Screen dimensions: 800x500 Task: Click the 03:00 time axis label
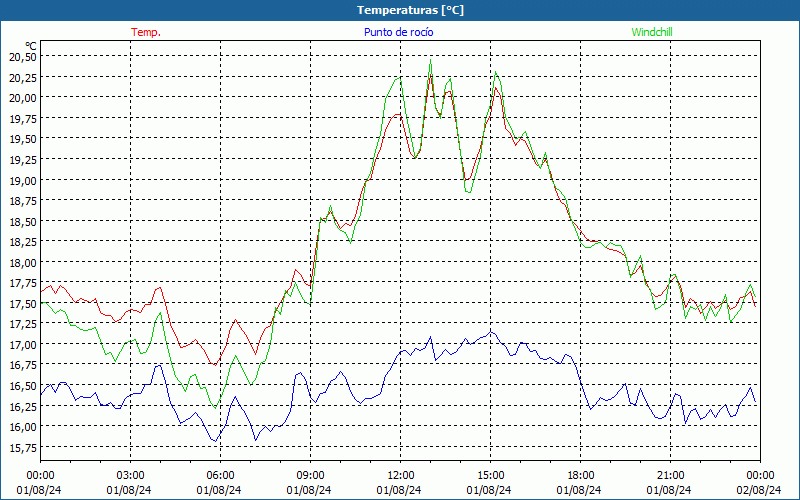point(131,476)
